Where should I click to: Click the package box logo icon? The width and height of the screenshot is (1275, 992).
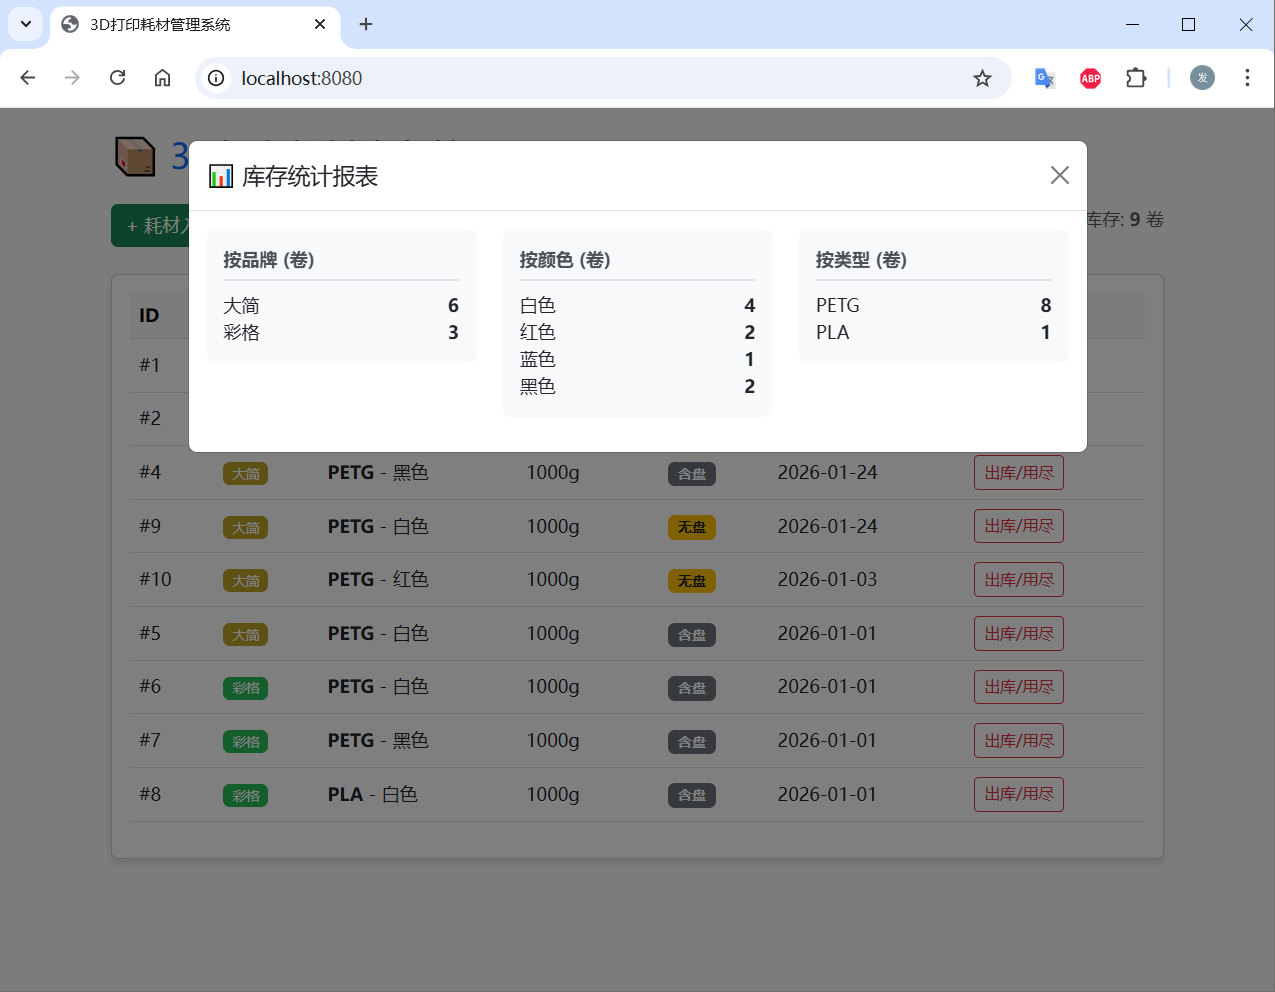coord(135,157)
